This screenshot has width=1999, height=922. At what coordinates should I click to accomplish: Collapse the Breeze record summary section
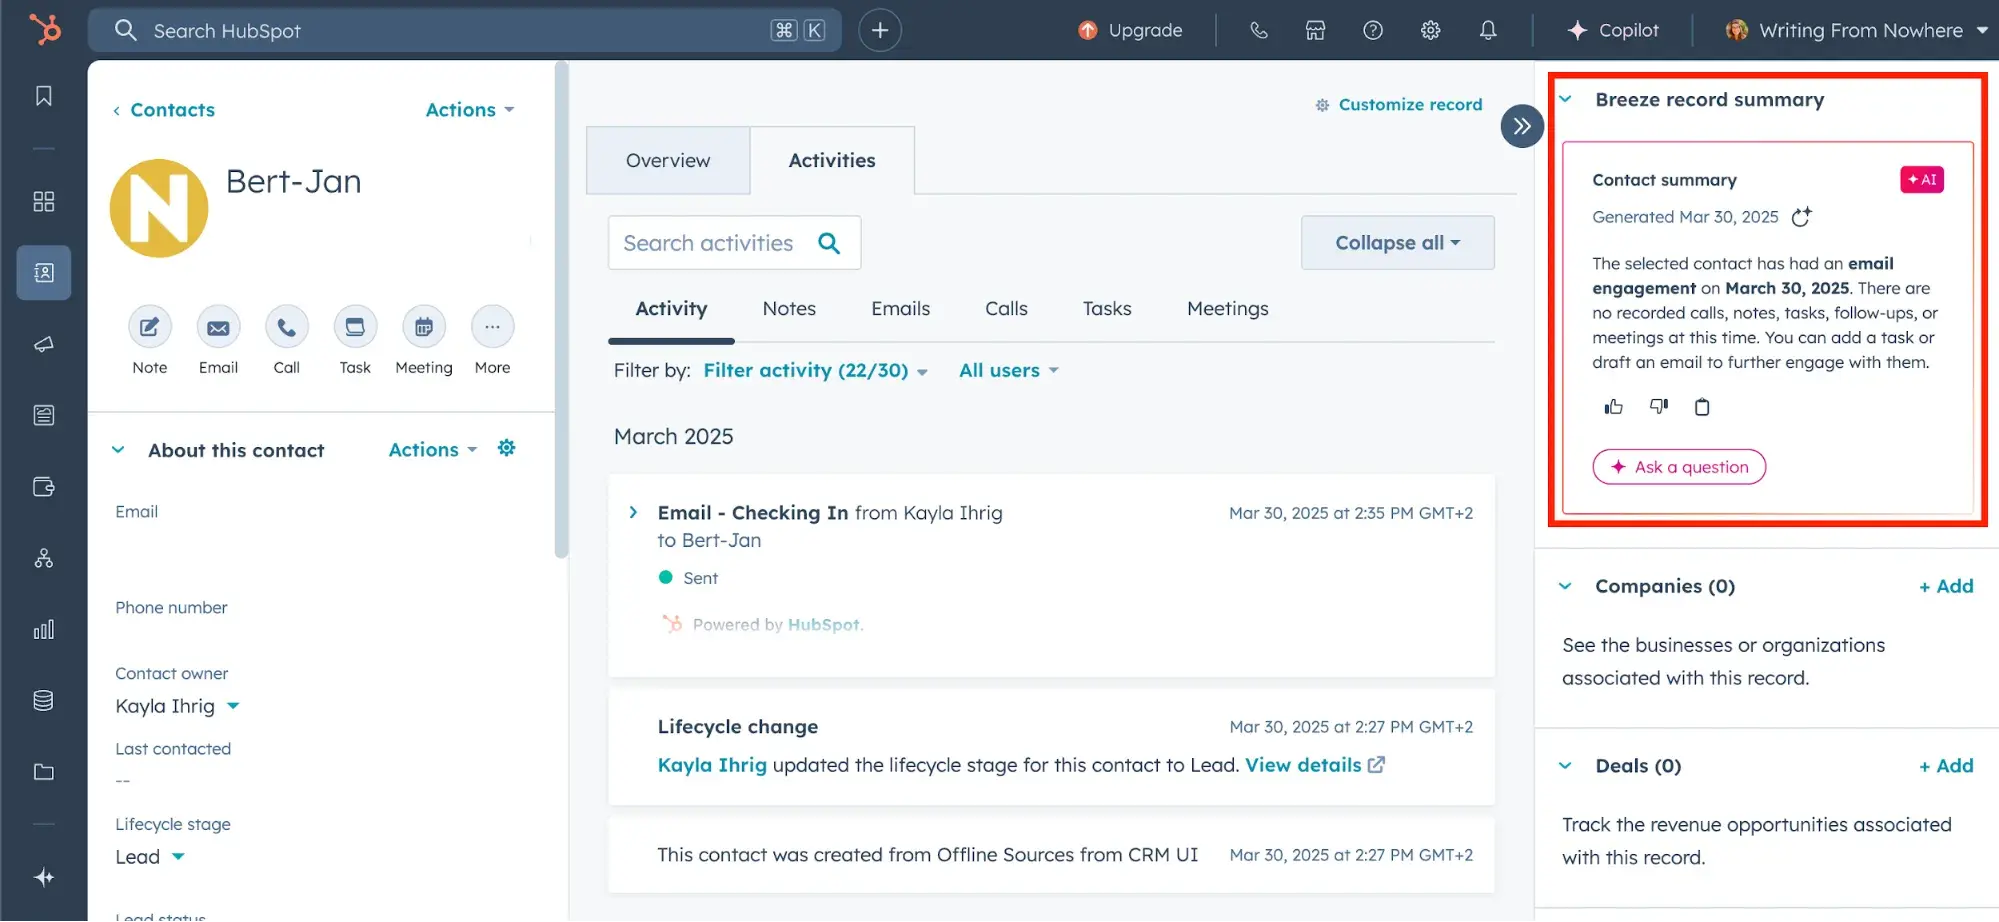1566,100
